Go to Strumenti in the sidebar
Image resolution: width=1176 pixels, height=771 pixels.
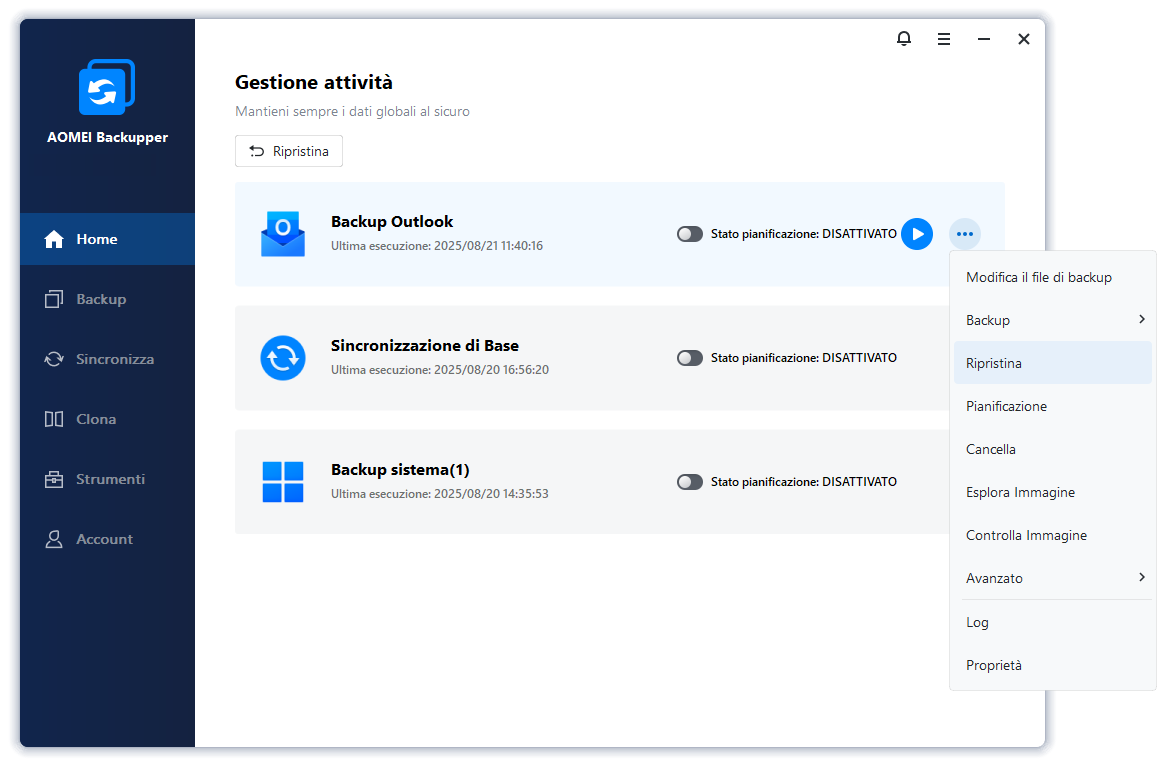(x=110, y=479)
